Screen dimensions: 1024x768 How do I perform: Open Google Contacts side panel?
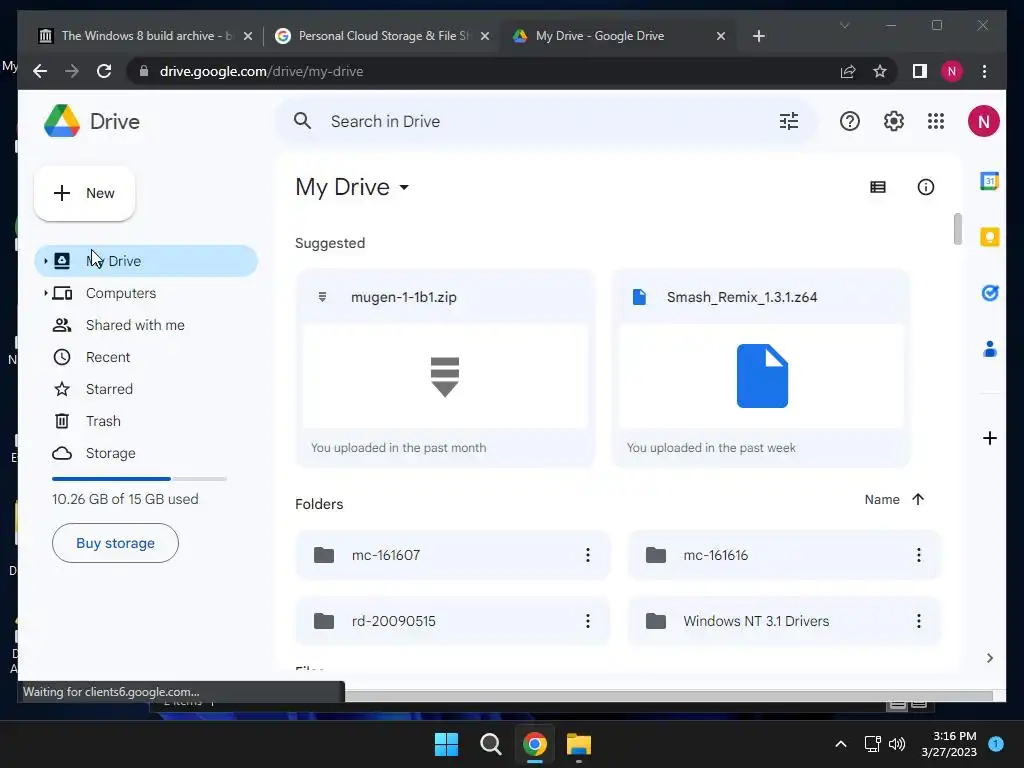click(x=989, y=349)
